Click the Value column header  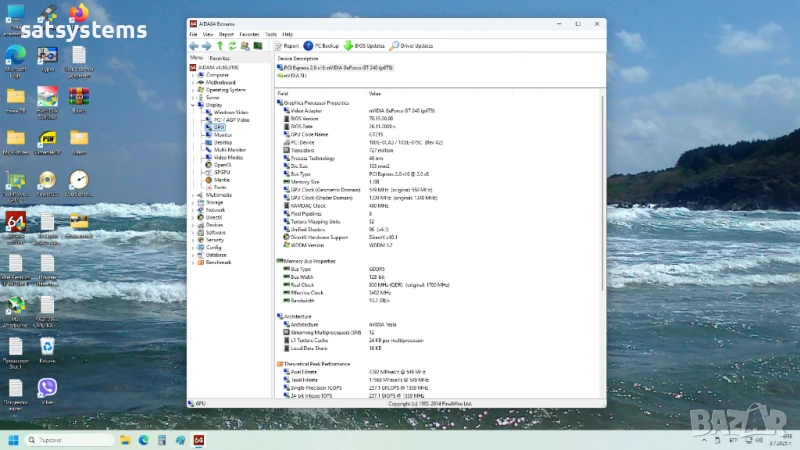(x=375, y=93)
